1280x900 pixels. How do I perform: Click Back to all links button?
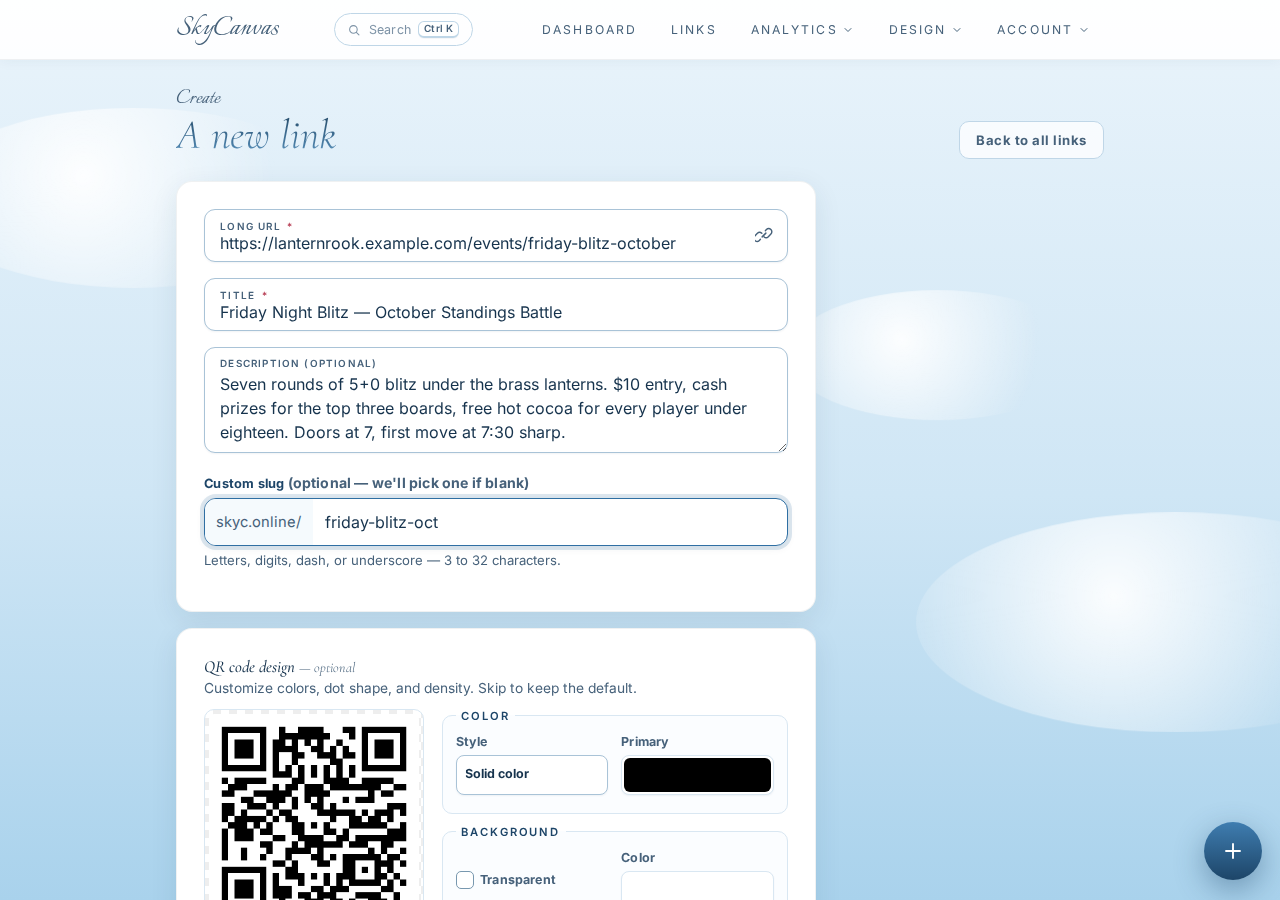[1031, 140]
